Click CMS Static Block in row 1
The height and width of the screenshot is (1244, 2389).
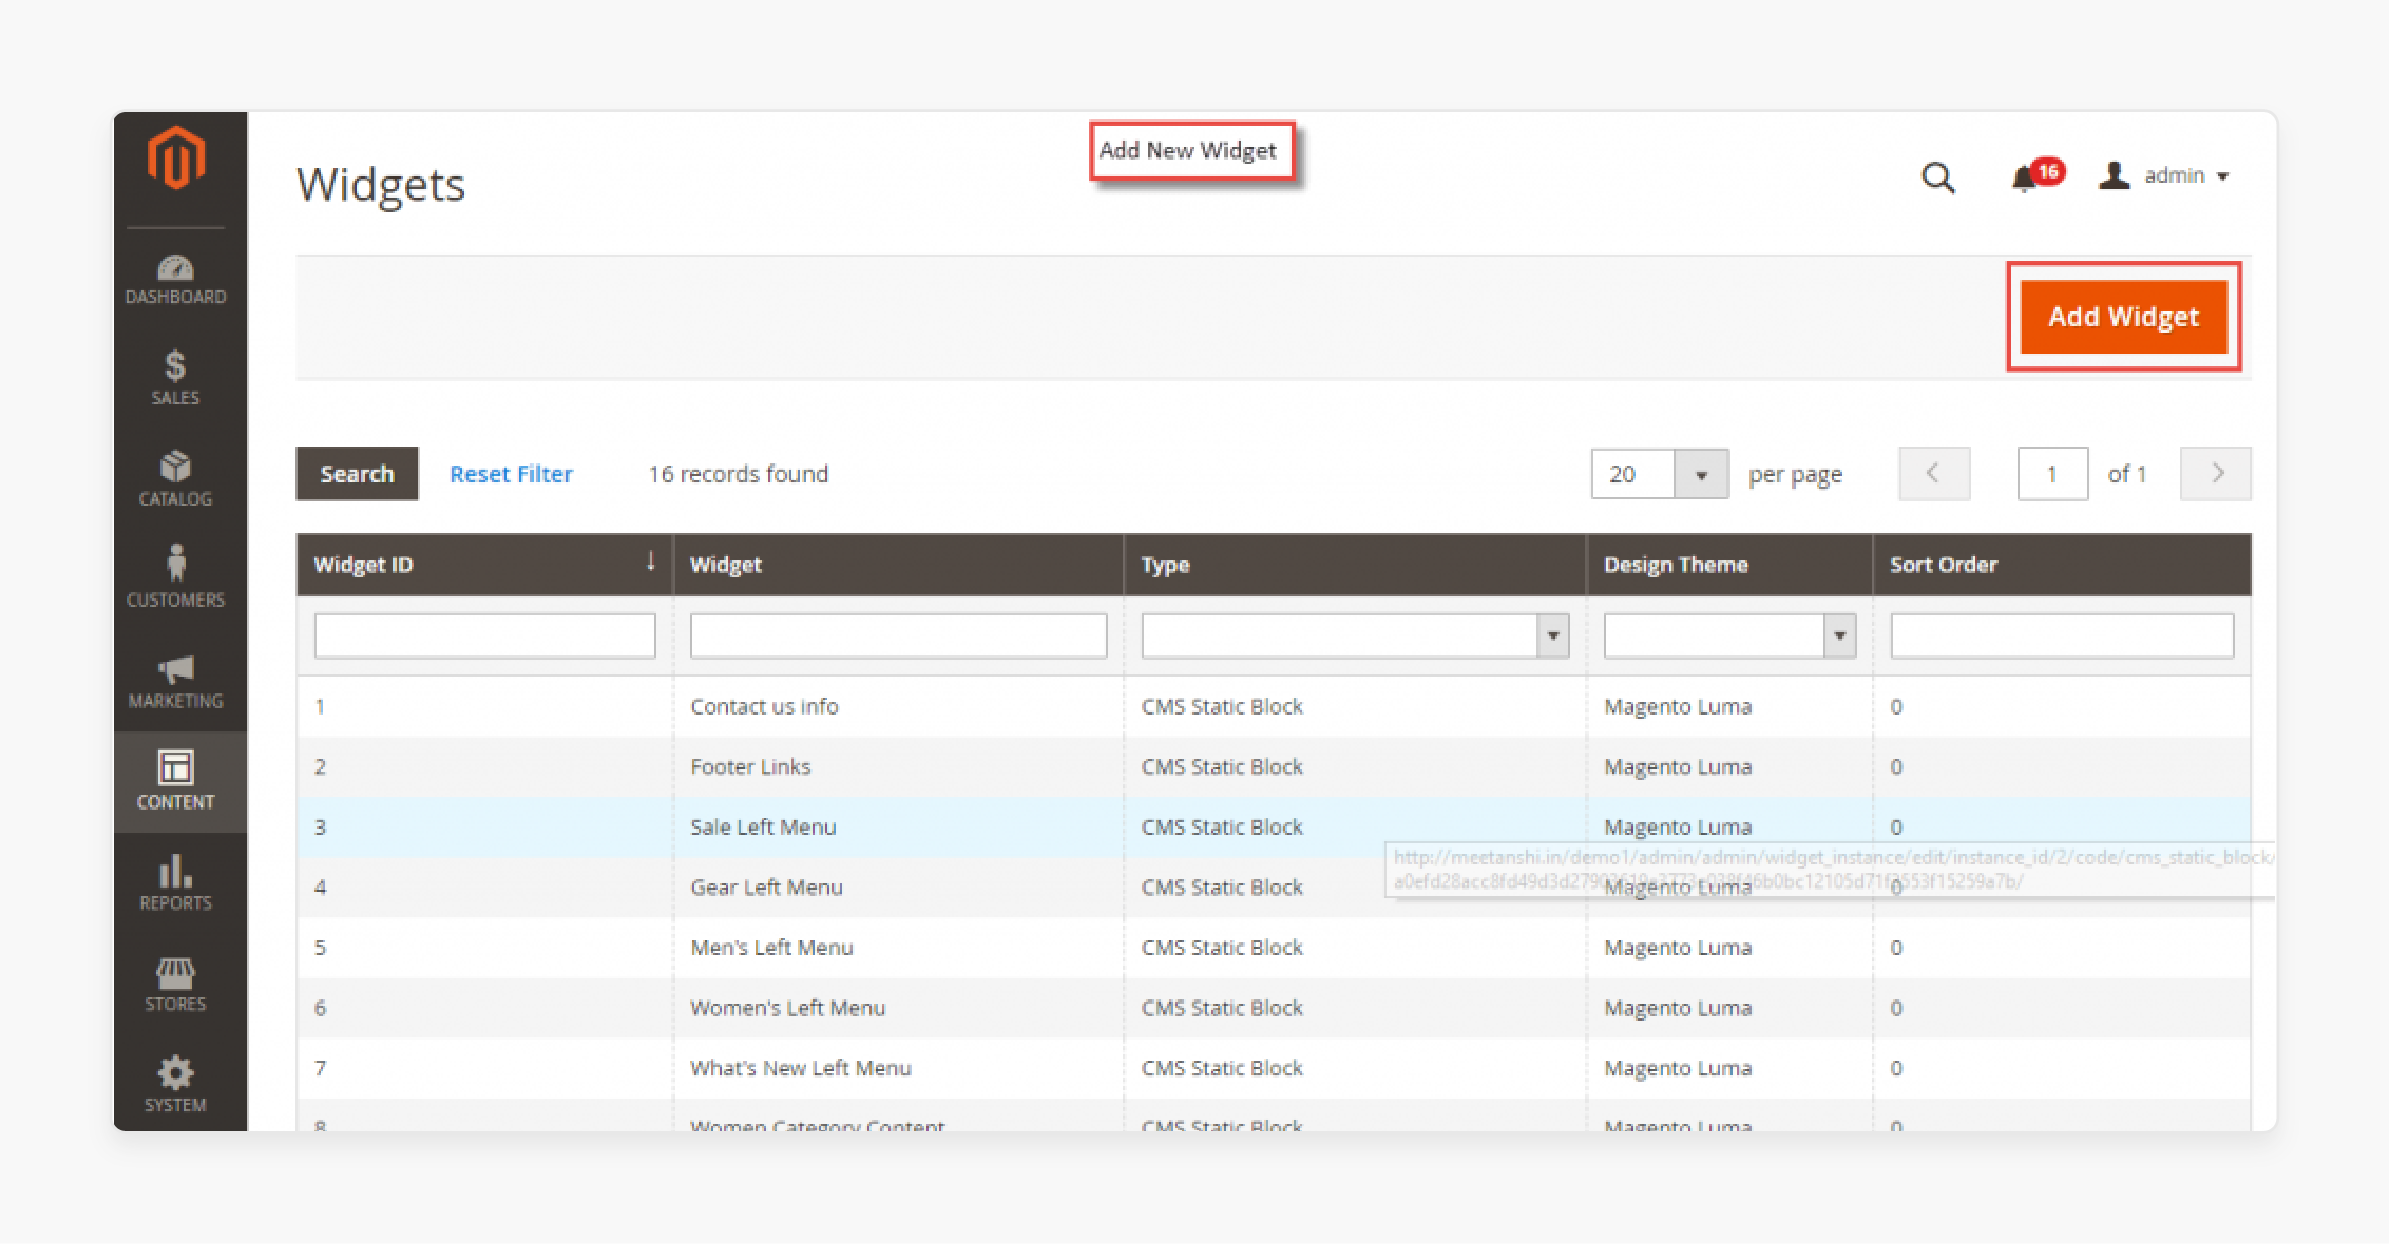point(1222,707)
